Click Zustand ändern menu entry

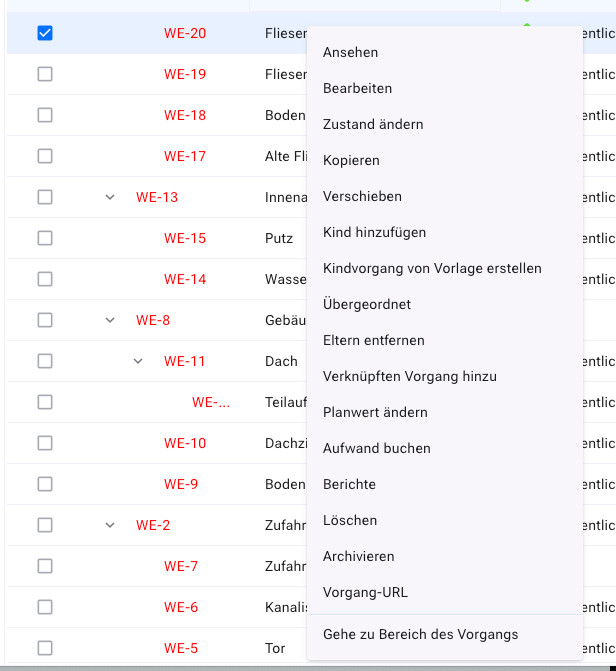coord(373,124)
